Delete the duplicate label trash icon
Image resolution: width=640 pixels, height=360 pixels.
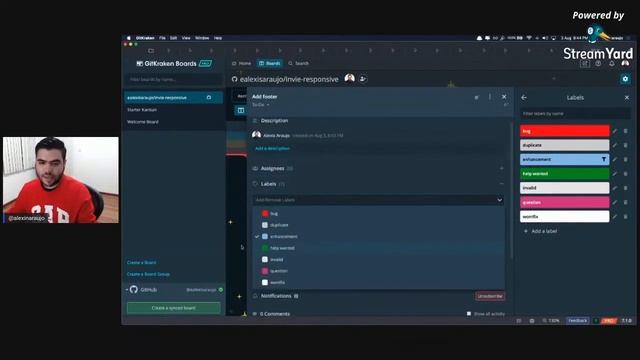pyautogui.click(x=625, y=145)
